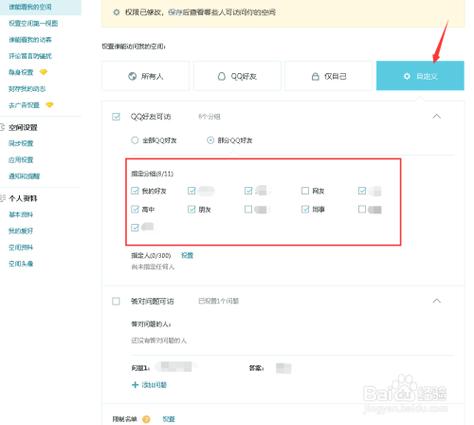Click yellow diamond icon beside 隐身设置
Screen dimensions: 474x425
[43, 72]
